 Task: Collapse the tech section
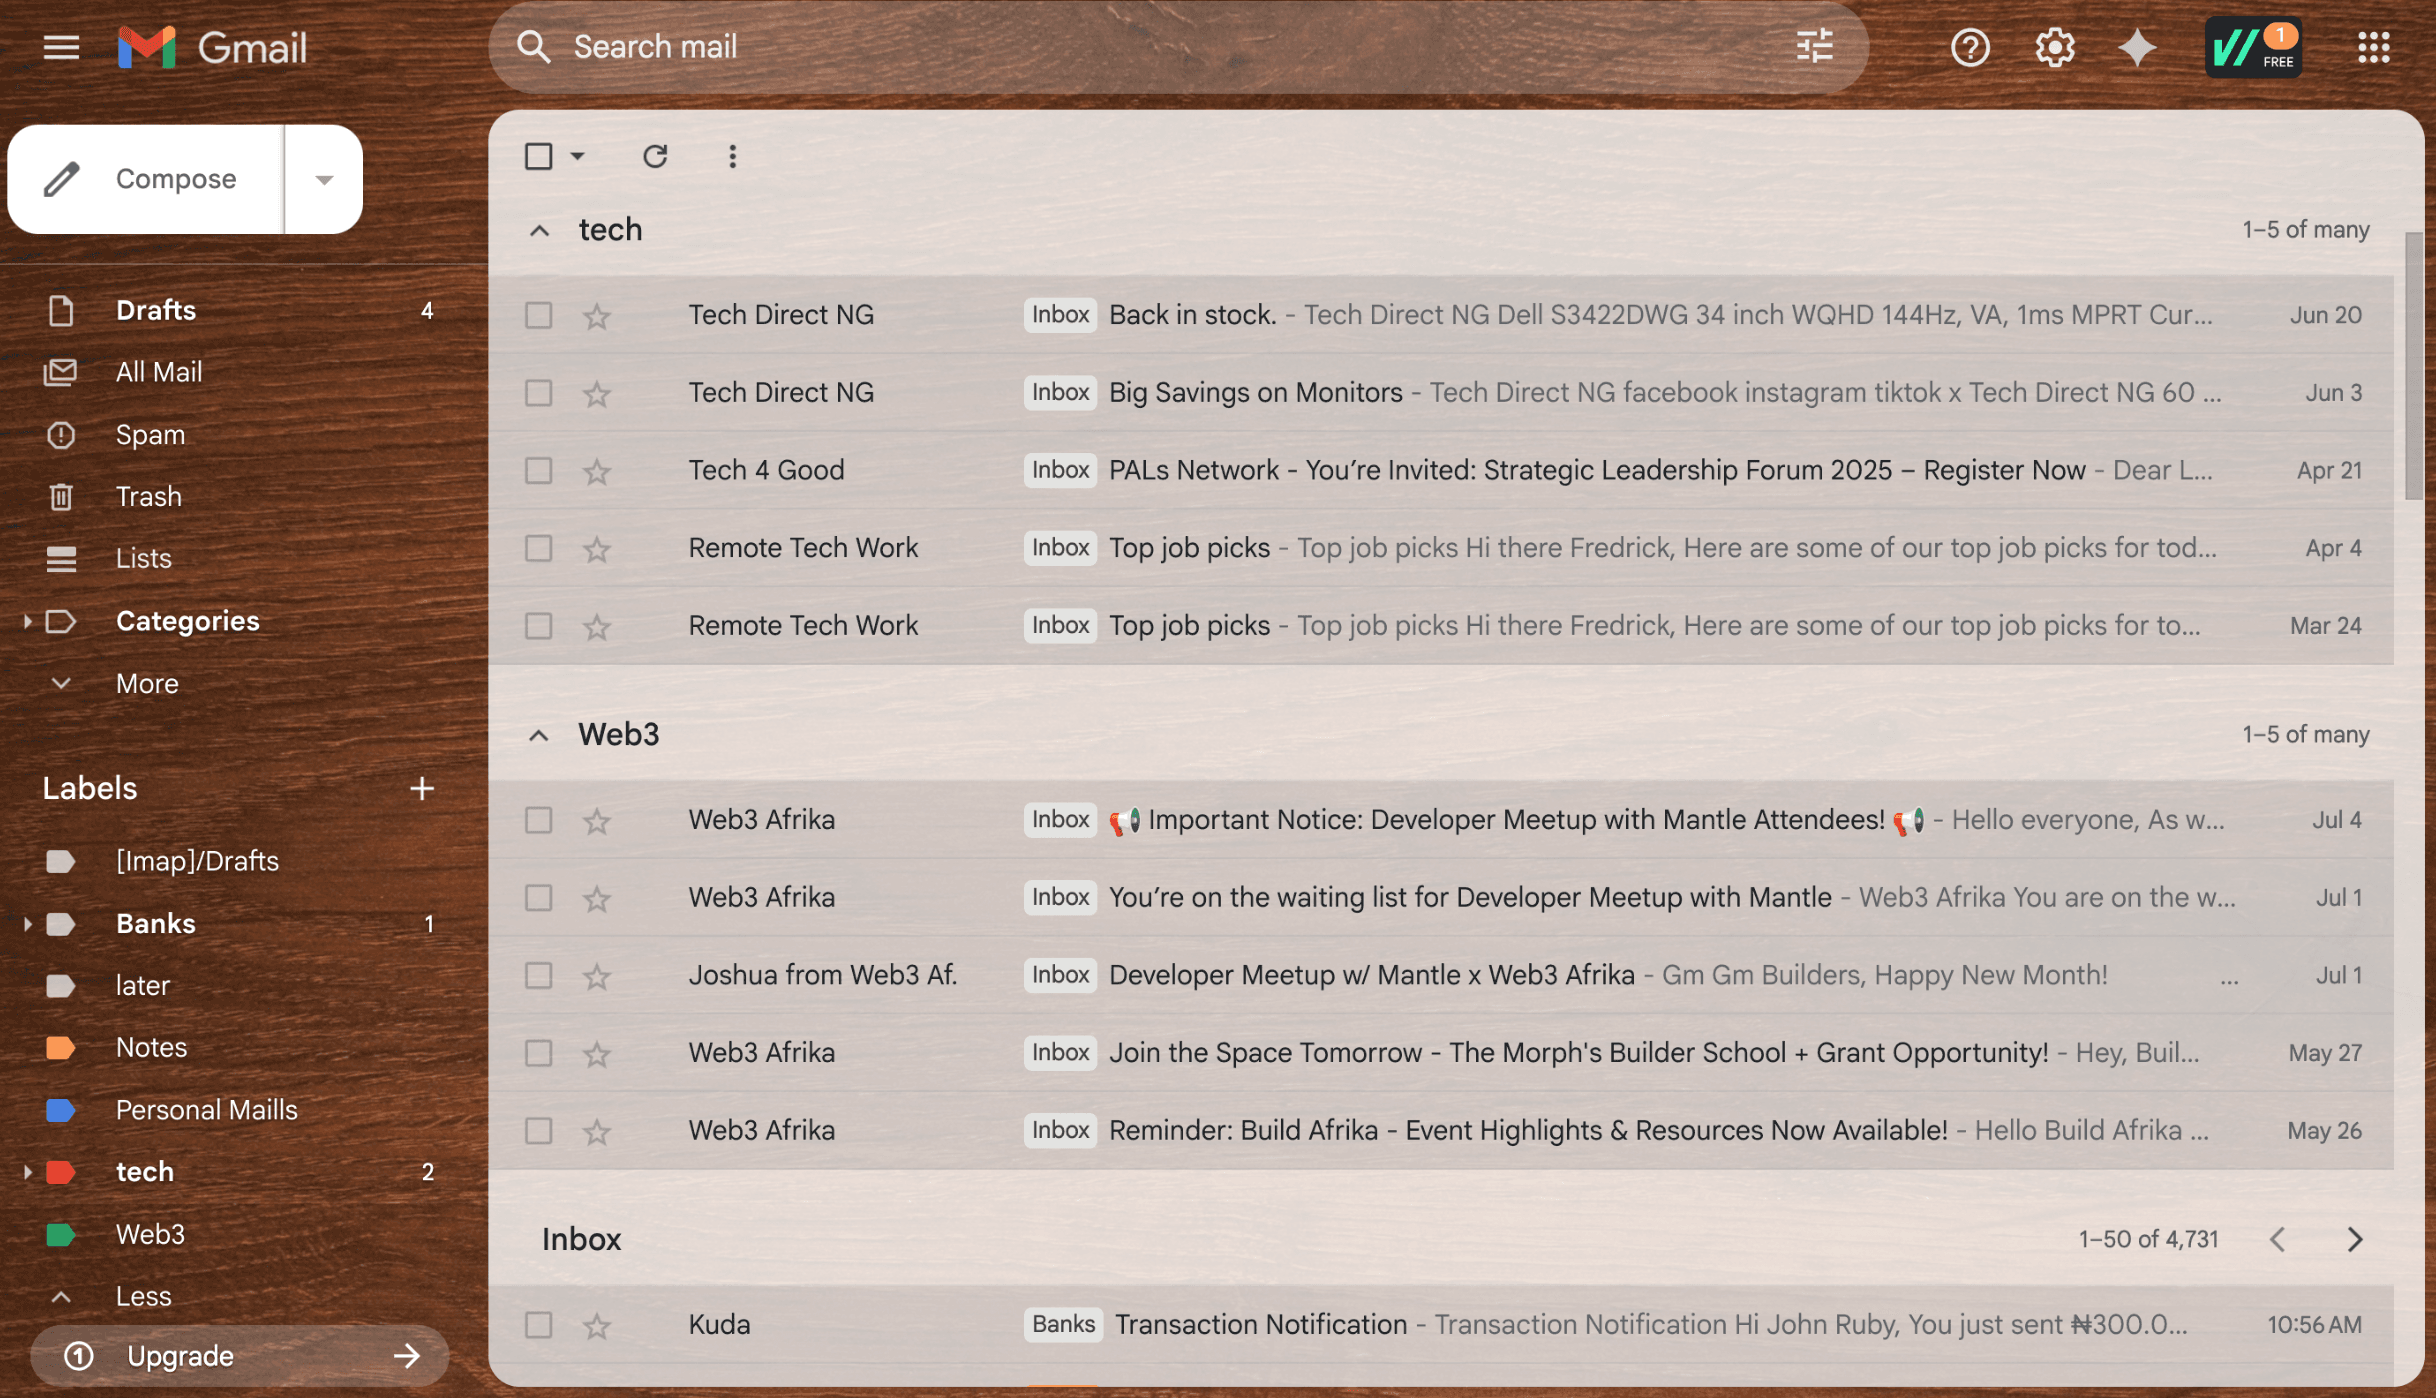point(539,230)
